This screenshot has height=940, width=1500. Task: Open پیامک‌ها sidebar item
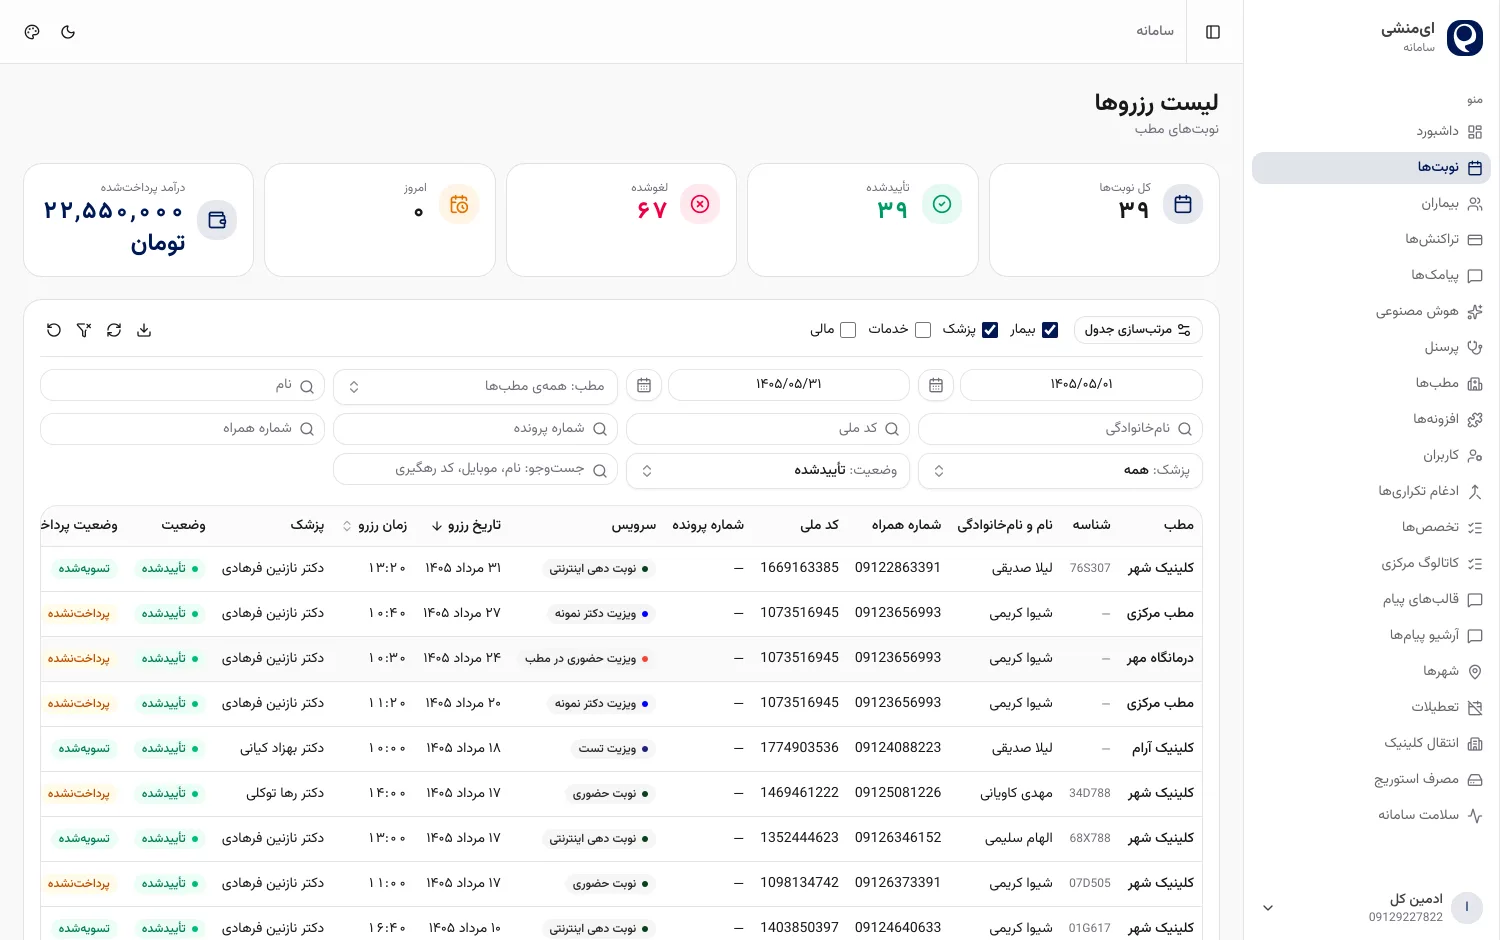pyautogui.click(x=1371, y=276)
